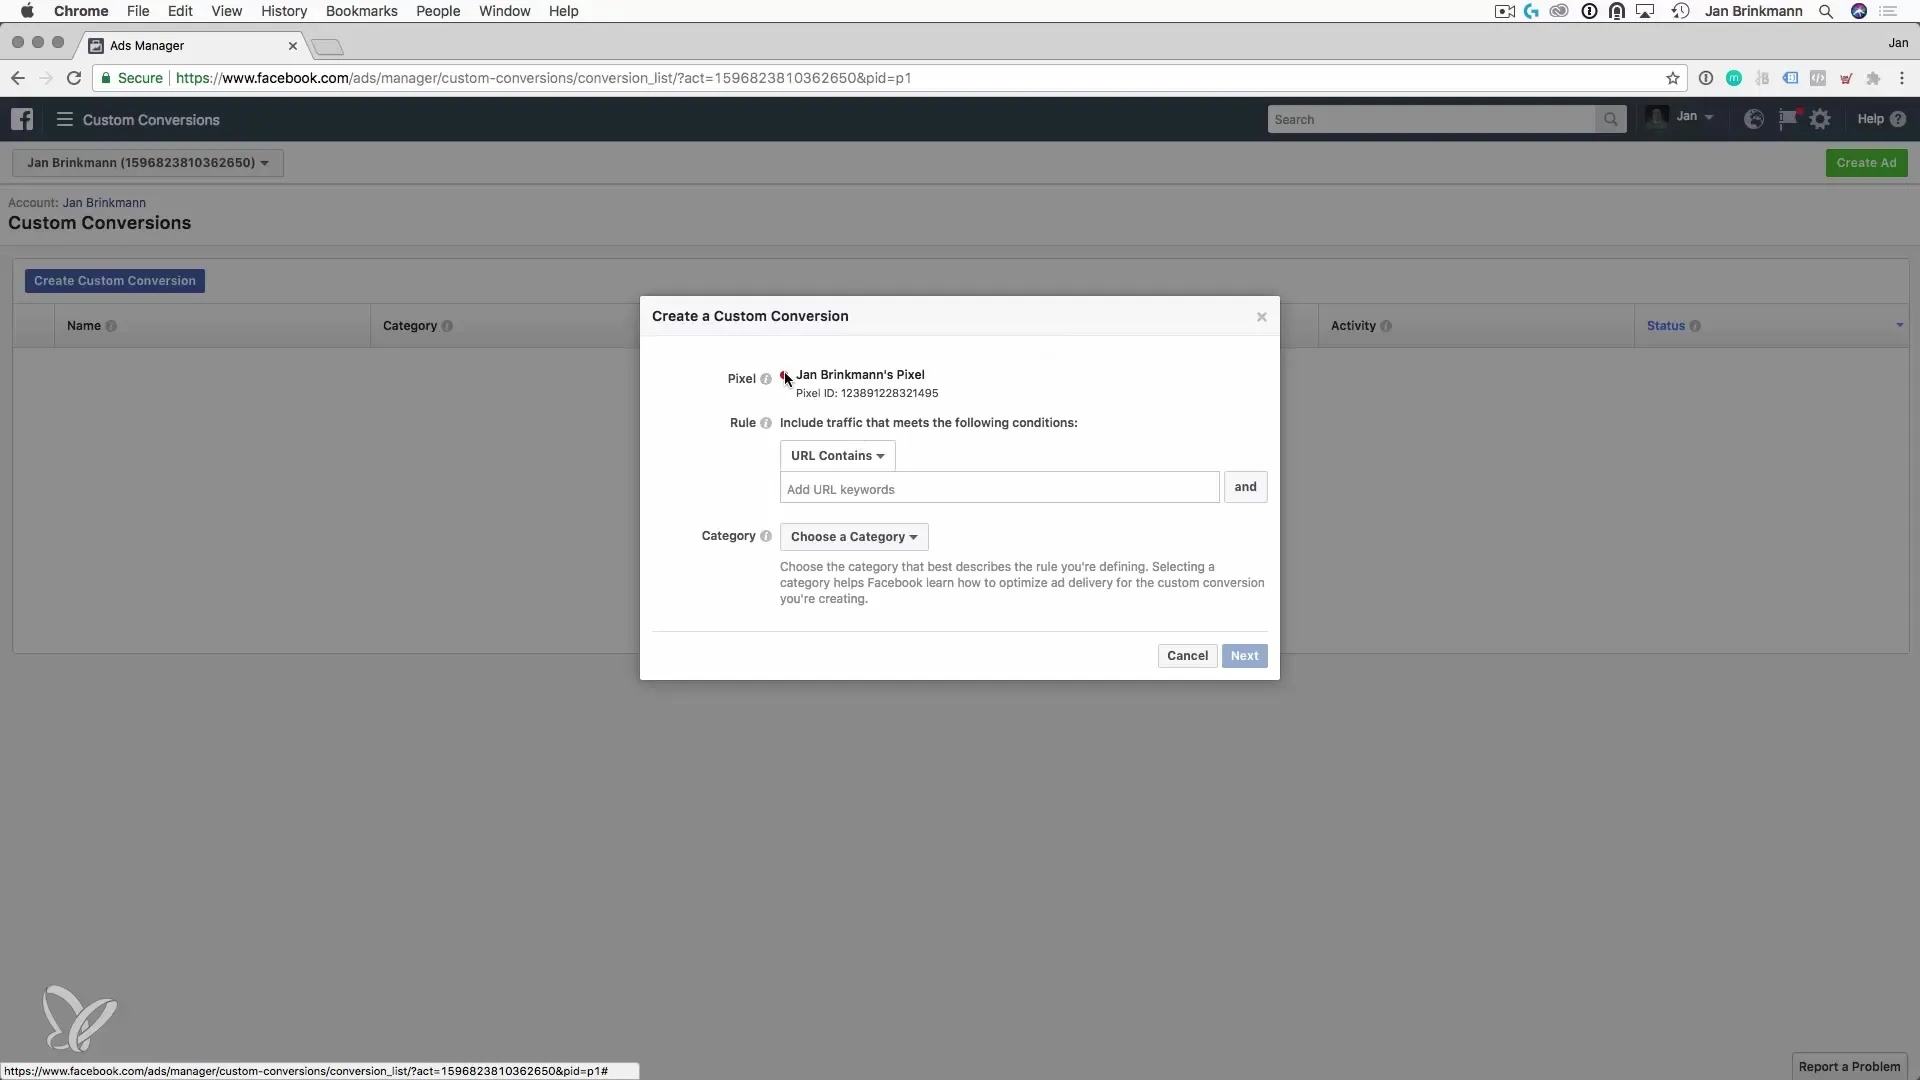
Task: Click the Add URL keywords input field
Action: (999, 488)
